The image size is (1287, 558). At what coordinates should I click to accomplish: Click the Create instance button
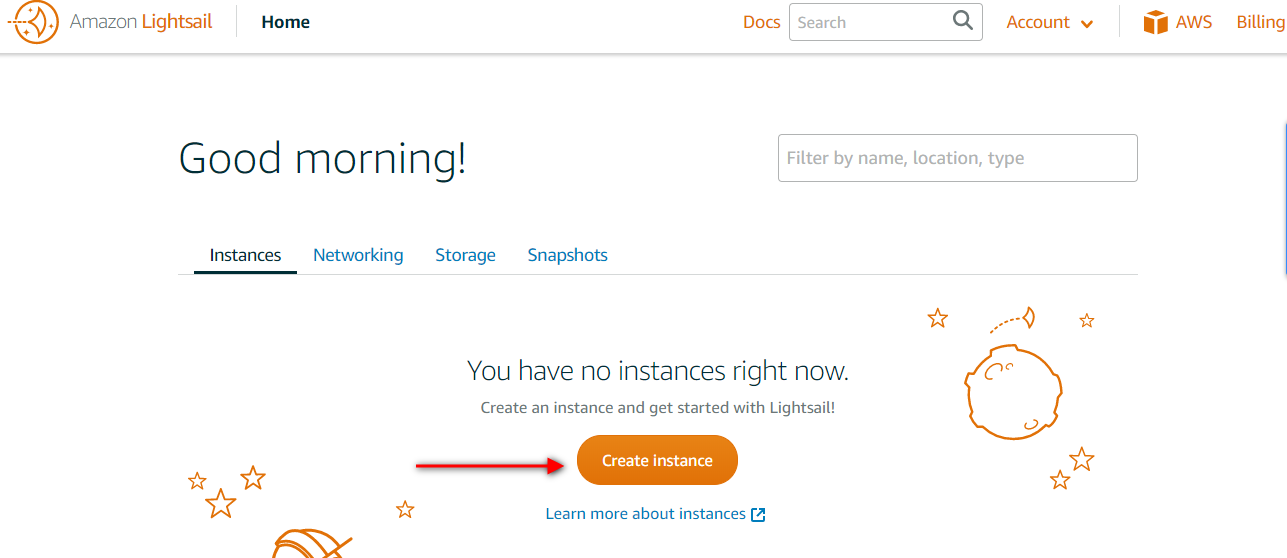(x=657, y=461)
